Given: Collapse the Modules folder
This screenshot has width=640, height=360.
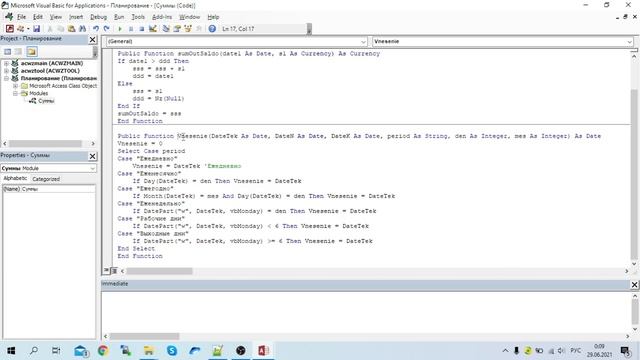Looking at the screenshot, I should click(16, 93).
